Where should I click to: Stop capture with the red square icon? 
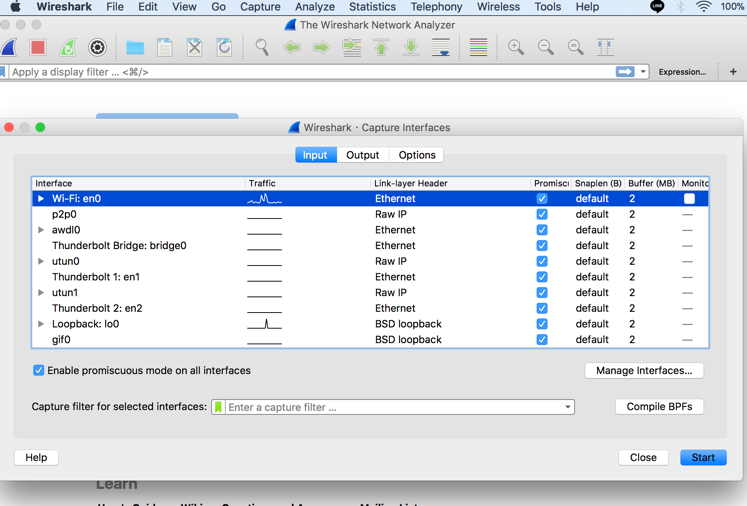(x=38, y=48)
